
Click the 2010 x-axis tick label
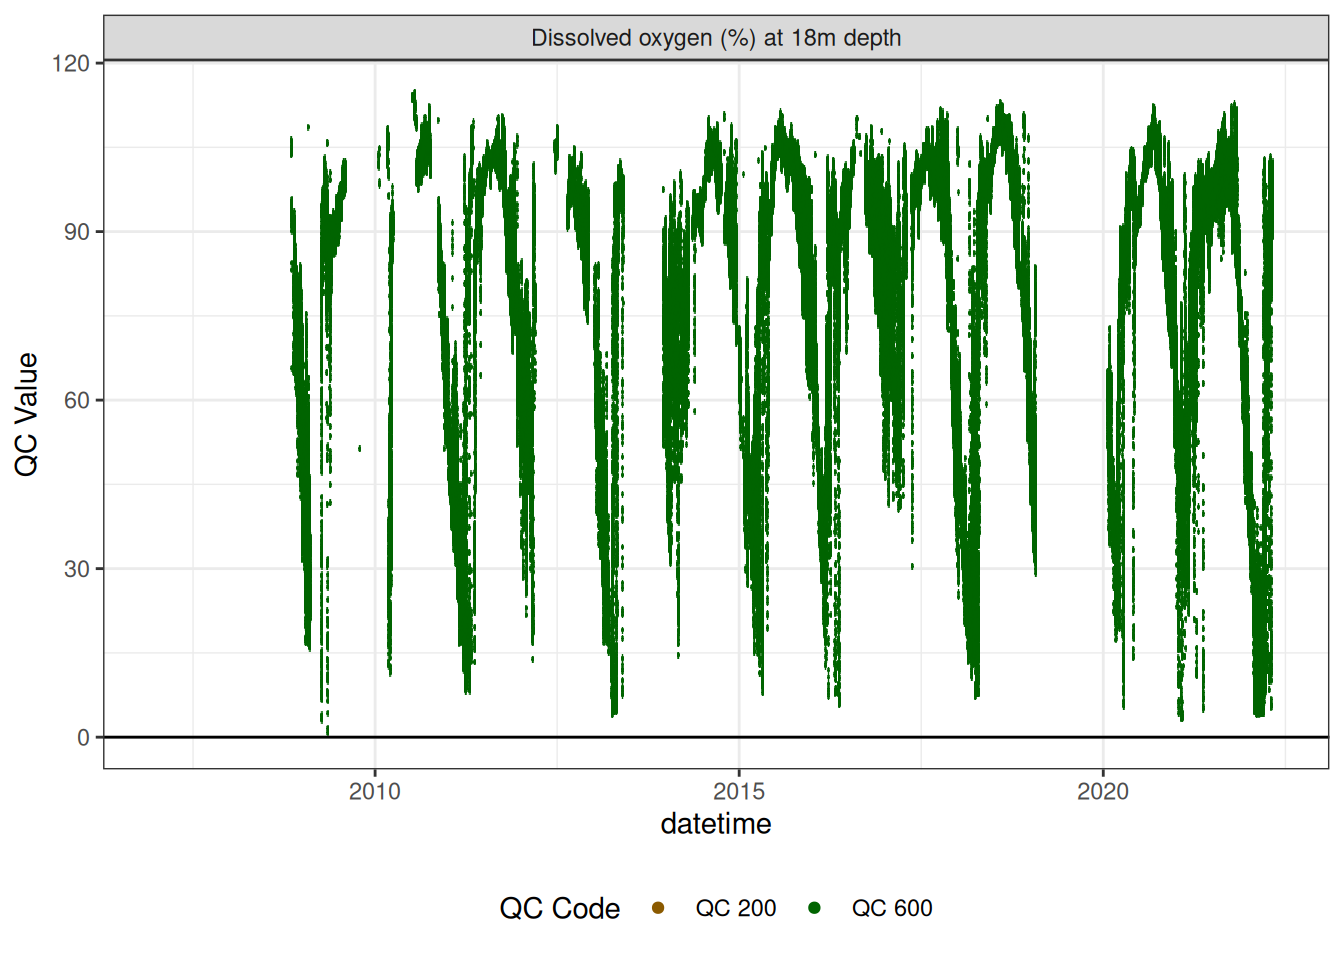pos(375,792)
